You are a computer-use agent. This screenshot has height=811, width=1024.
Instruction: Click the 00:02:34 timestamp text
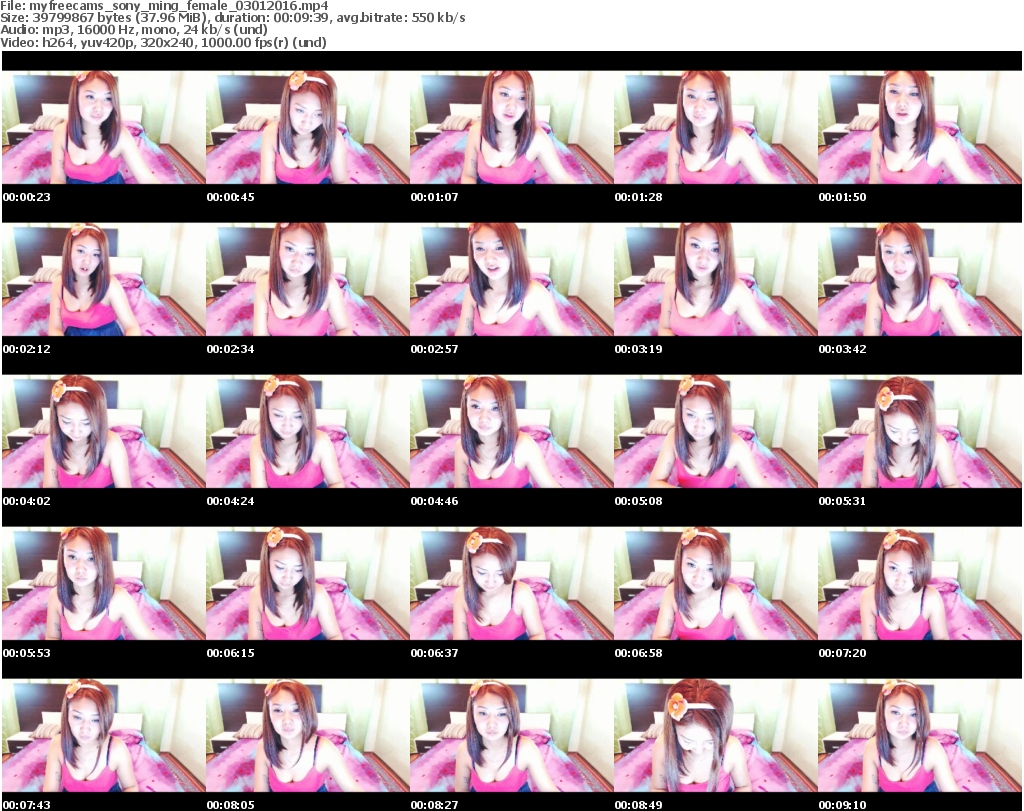(x=231, y=349)
